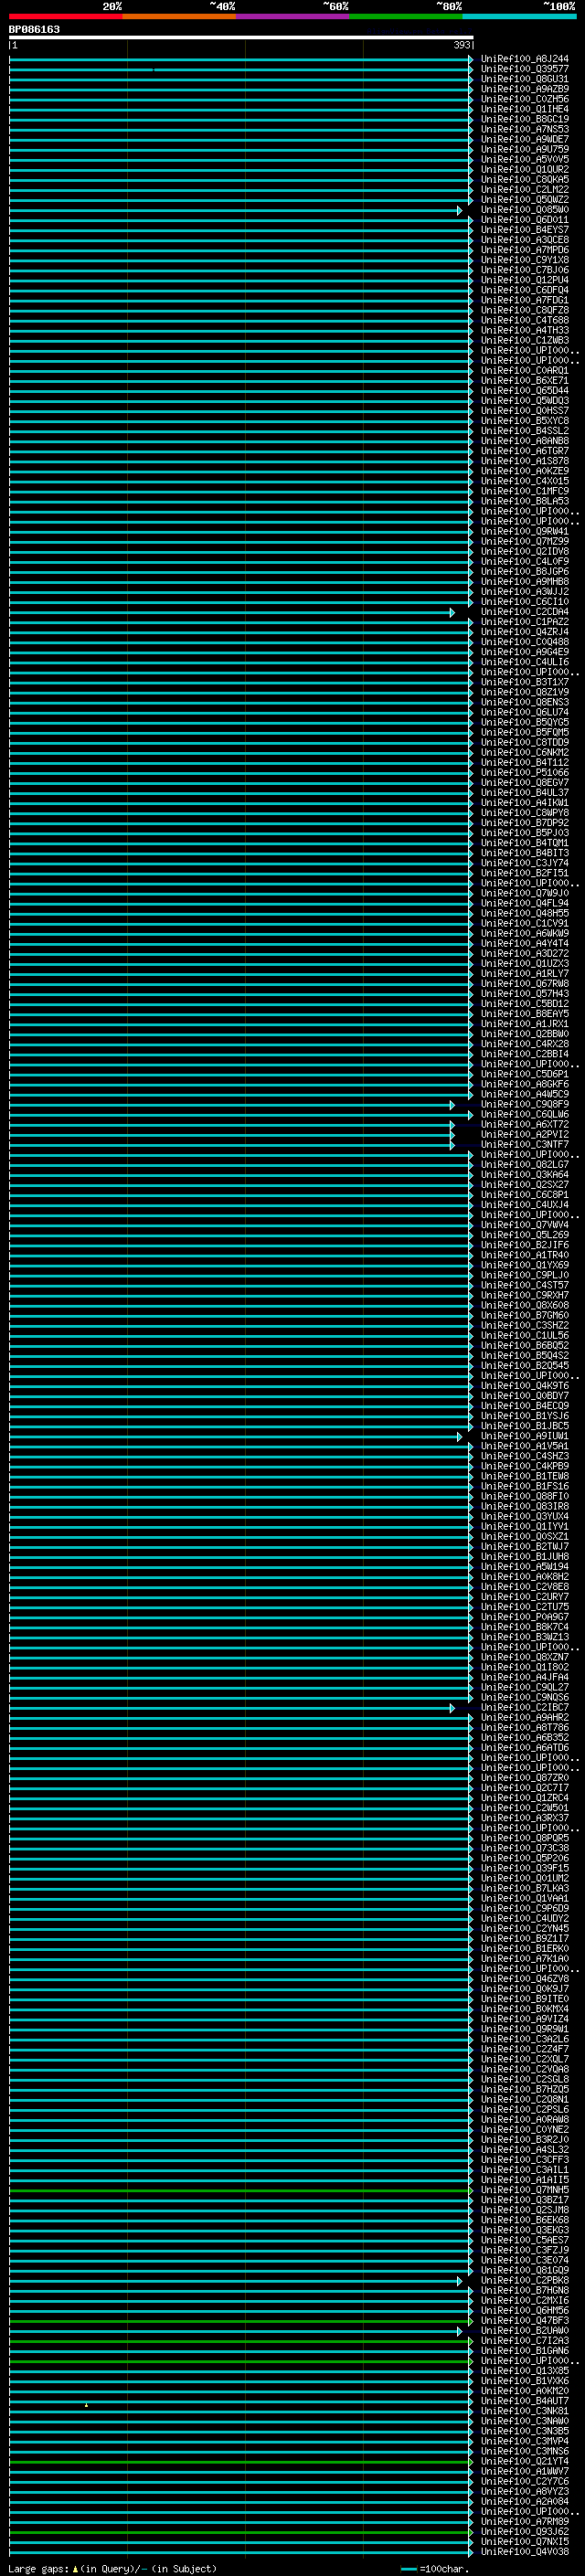Click the white query sequence ruler bar

tap(241, 38)
